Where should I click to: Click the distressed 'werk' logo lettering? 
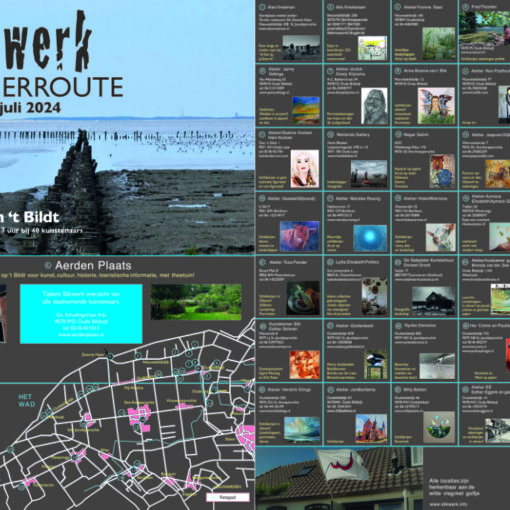pos(47,41)
